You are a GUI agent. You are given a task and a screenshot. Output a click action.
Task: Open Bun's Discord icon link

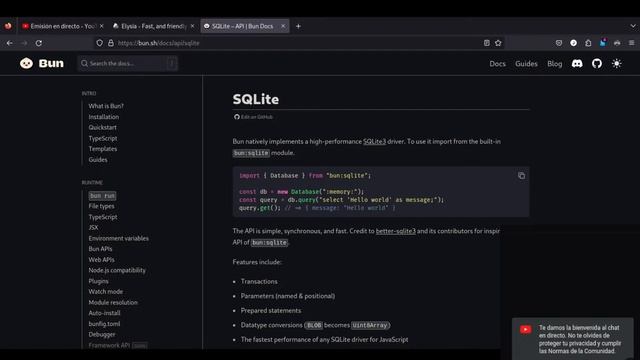click(577, 63)
